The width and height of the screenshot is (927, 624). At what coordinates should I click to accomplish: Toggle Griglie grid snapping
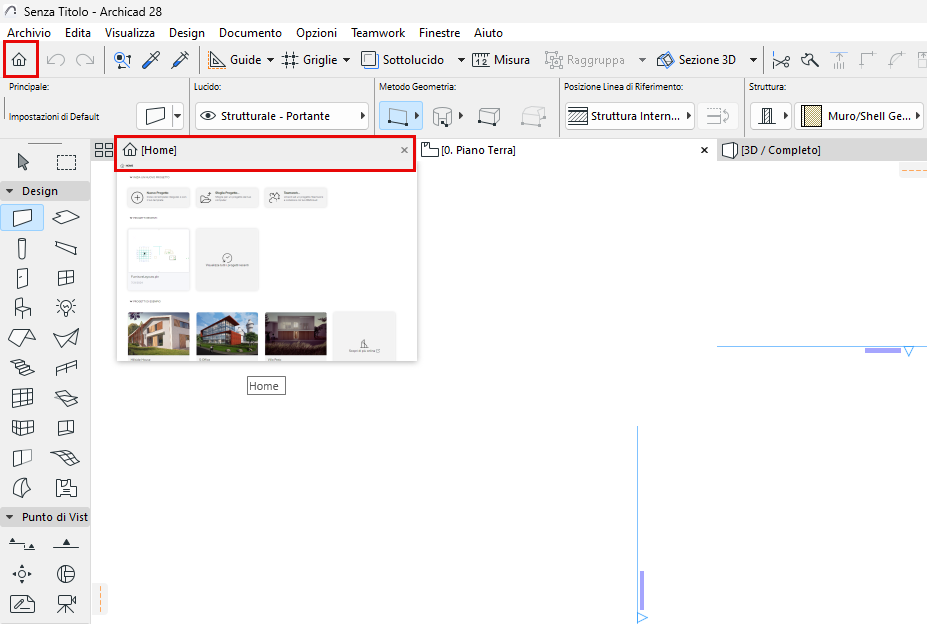pos(309,60)
